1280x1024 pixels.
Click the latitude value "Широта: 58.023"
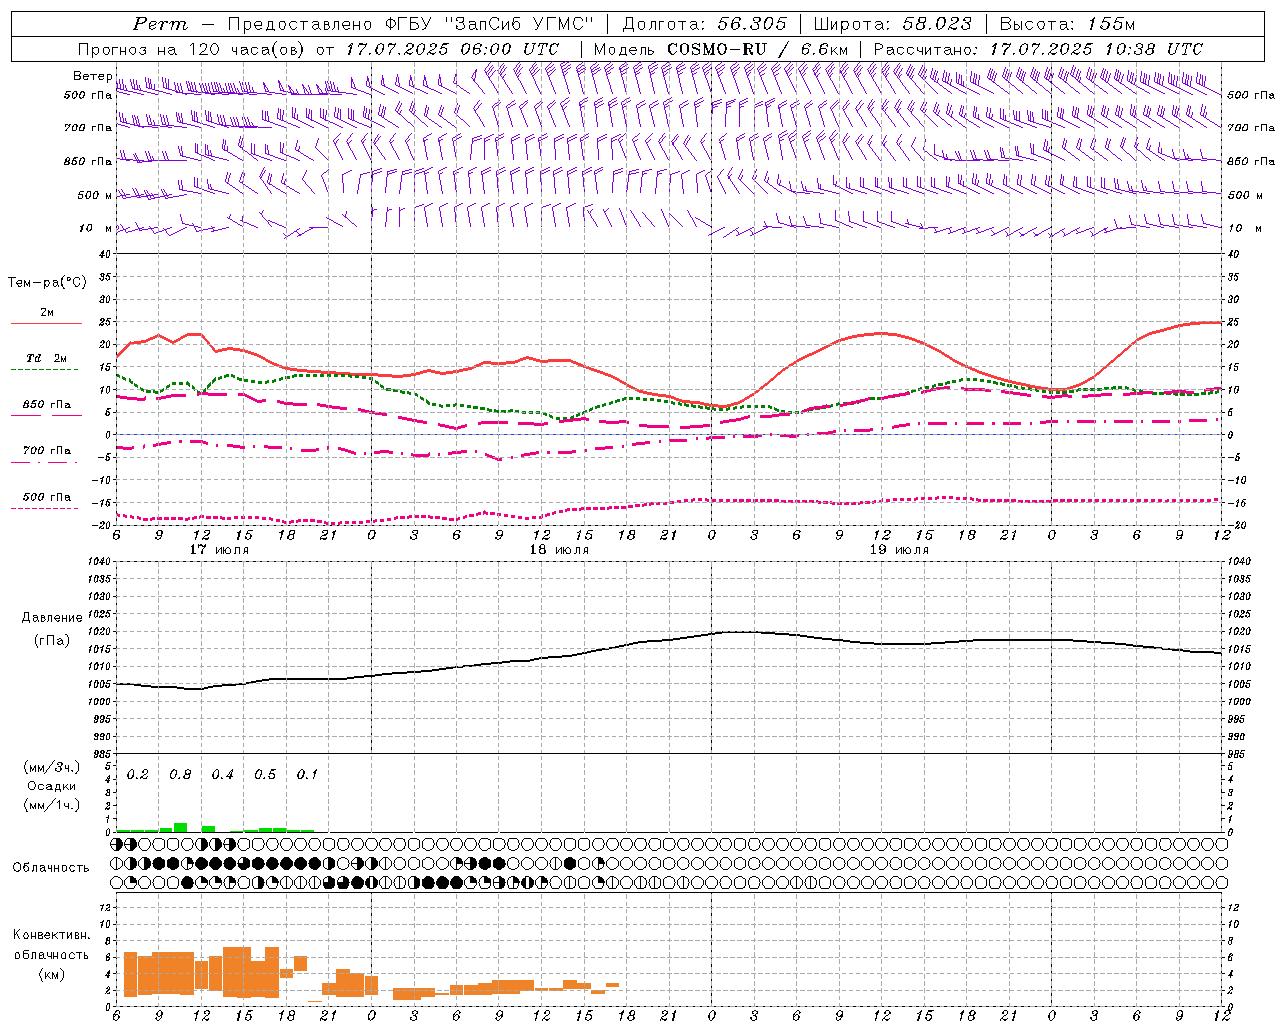point(893,24)
